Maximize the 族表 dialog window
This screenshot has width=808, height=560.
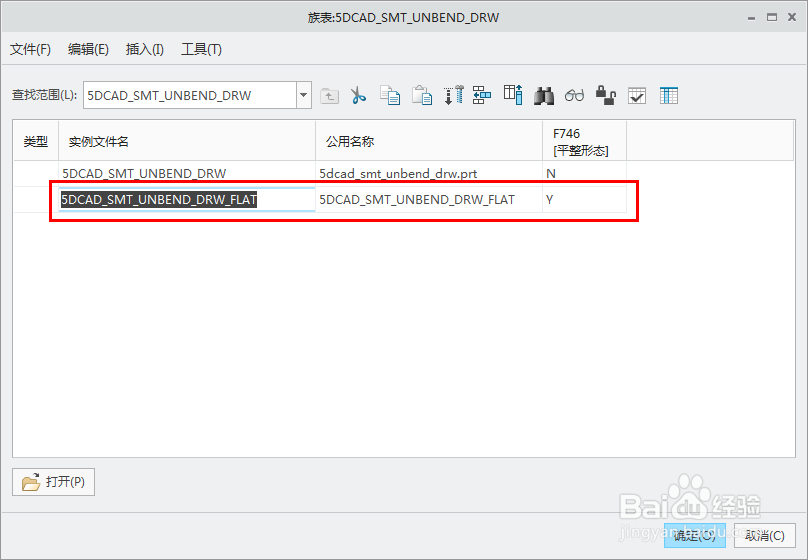coord(771,18)
